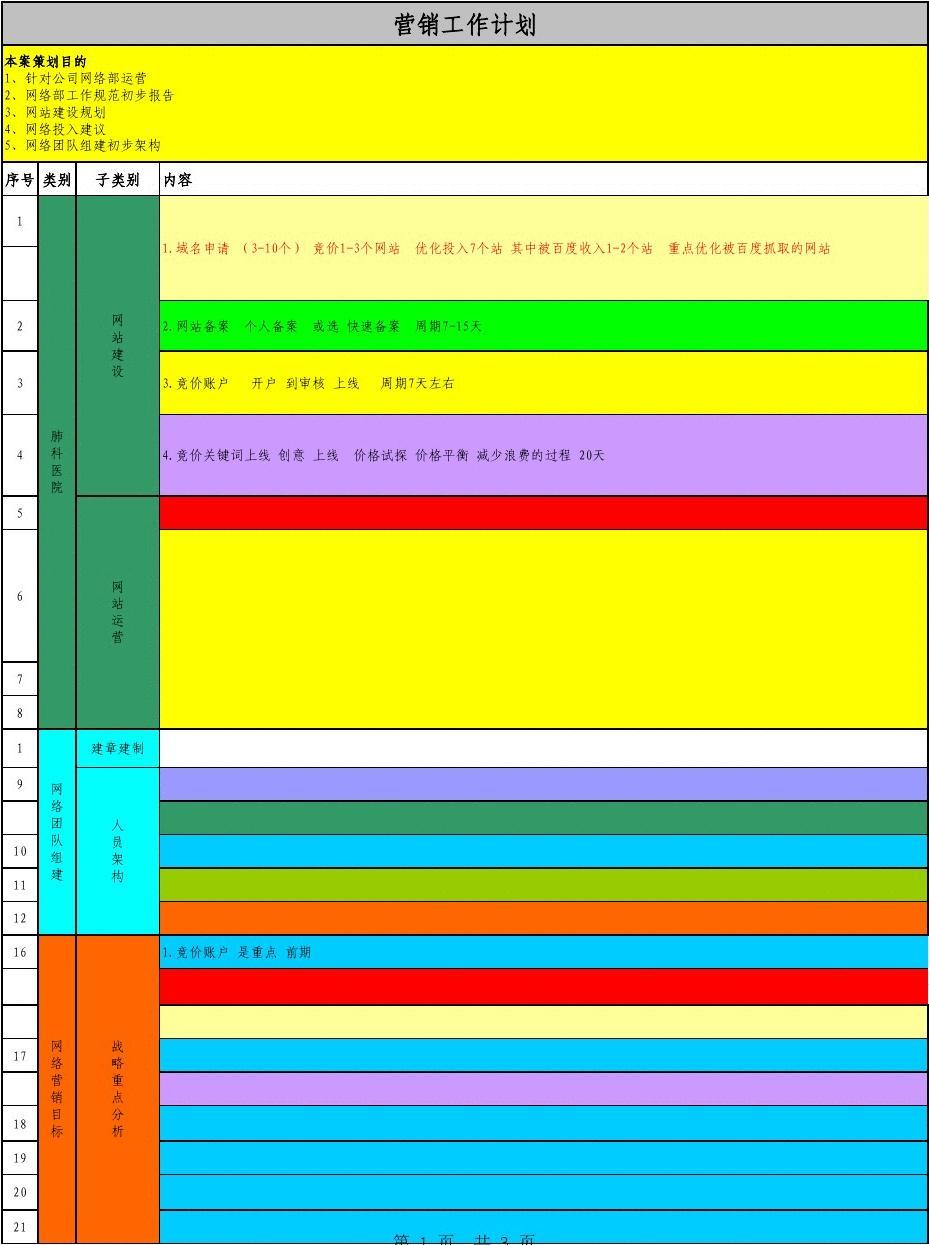Select the purple 竞价关键词上线 cell
929x1245 pixels.
pos(543,455)
